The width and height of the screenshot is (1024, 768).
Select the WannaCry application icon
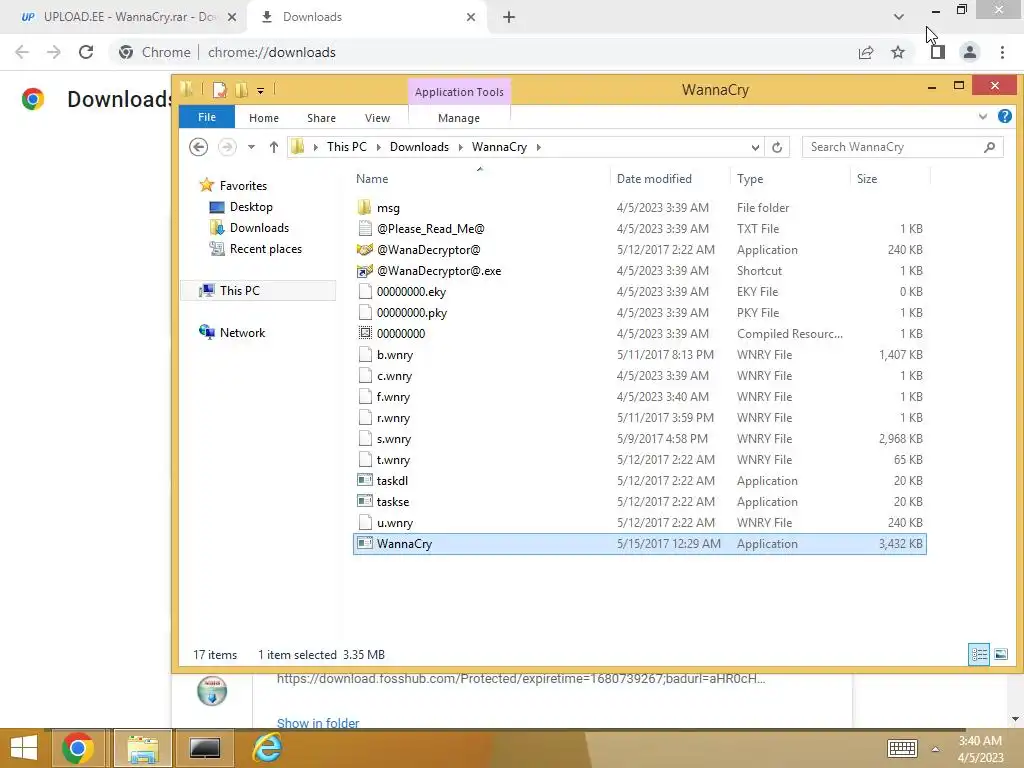point(364,543)
